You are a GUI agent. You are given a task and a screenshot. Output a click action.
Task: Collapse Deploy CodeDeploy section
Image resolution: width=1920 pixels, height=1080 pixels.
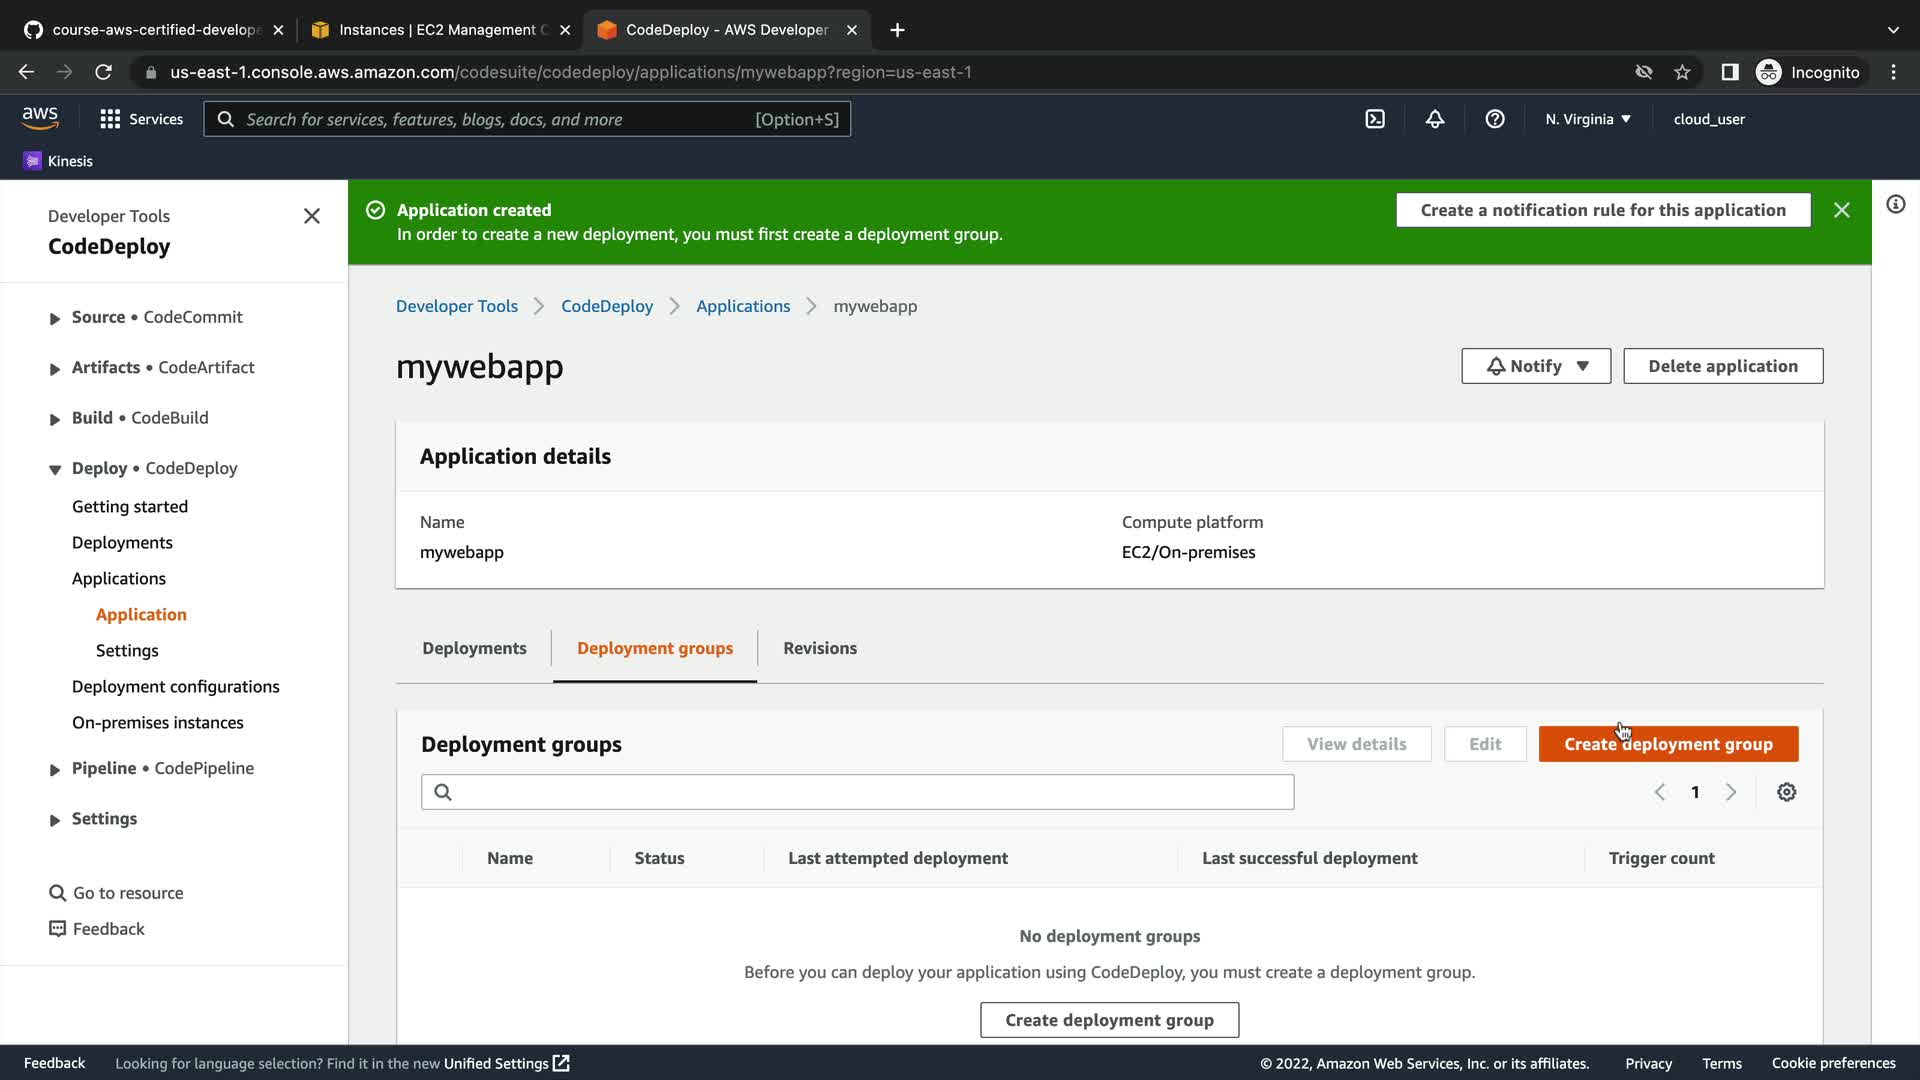coord(55,469)
